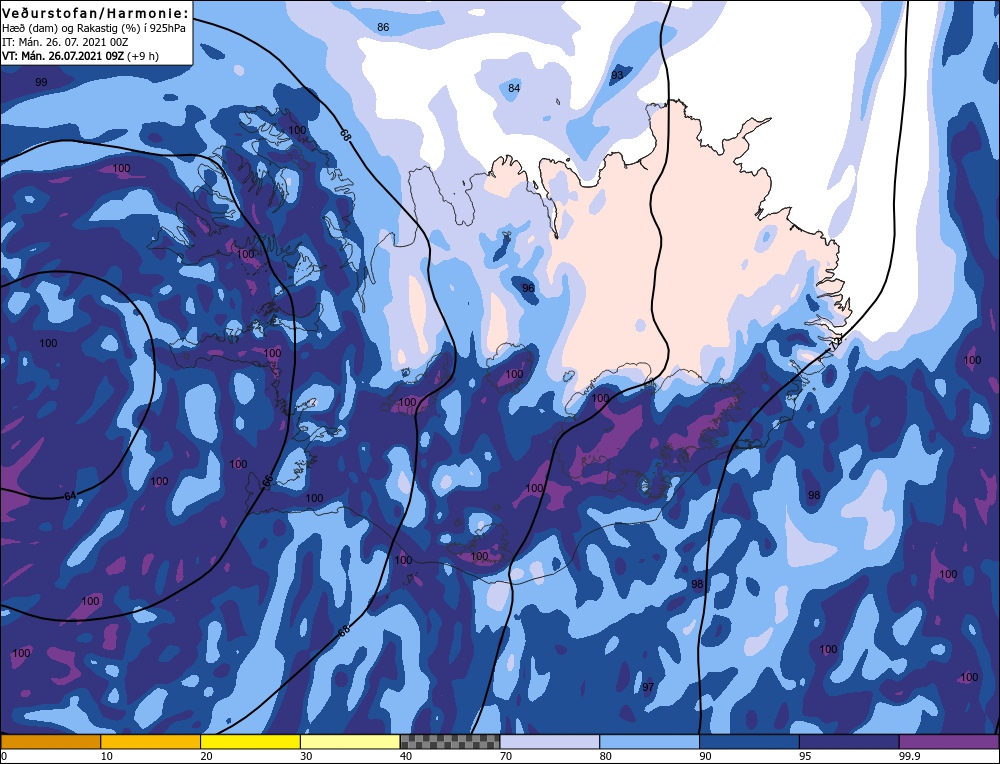Viewport: 1000px width, 764px height.
Task: Click the dark indigo 95–99.9 legend swatch
Action: [849, 741]
